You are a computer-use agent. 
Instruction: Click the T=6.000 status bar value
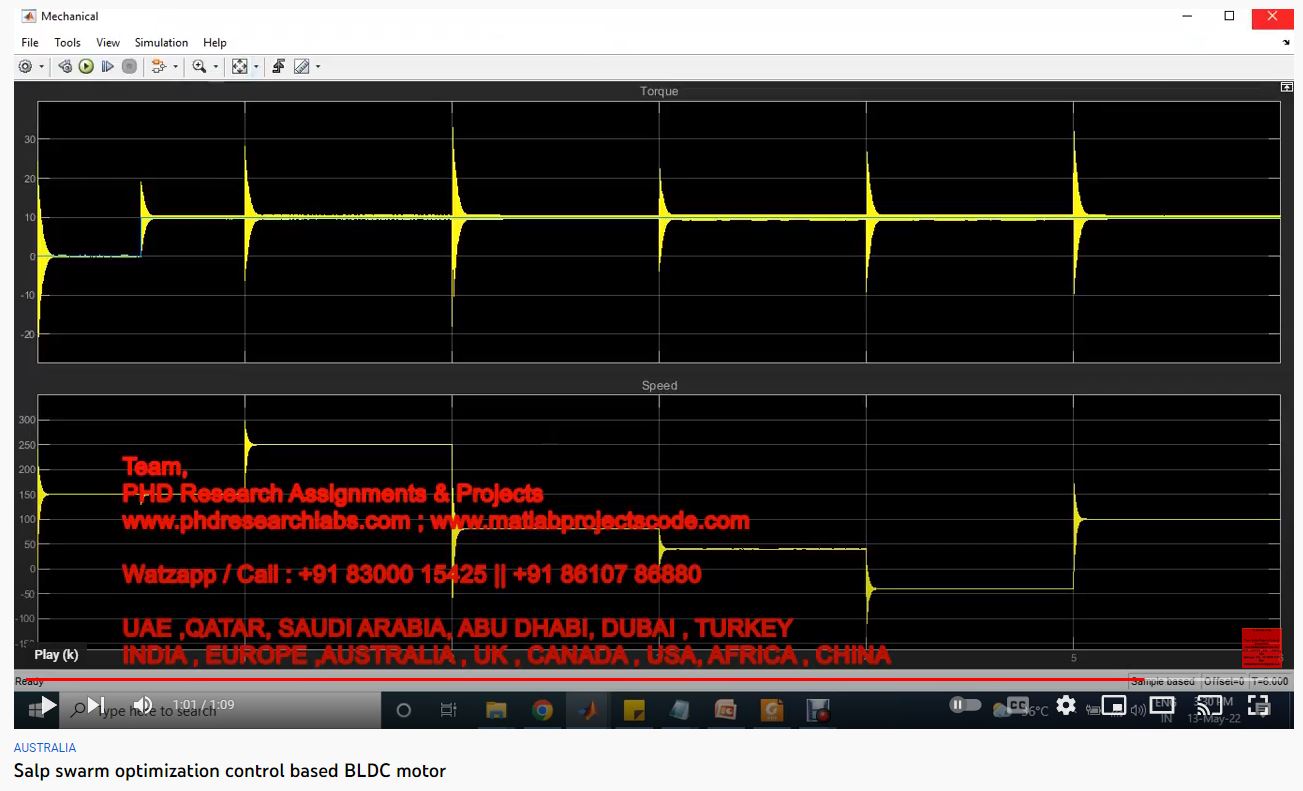pos(1268,681)
